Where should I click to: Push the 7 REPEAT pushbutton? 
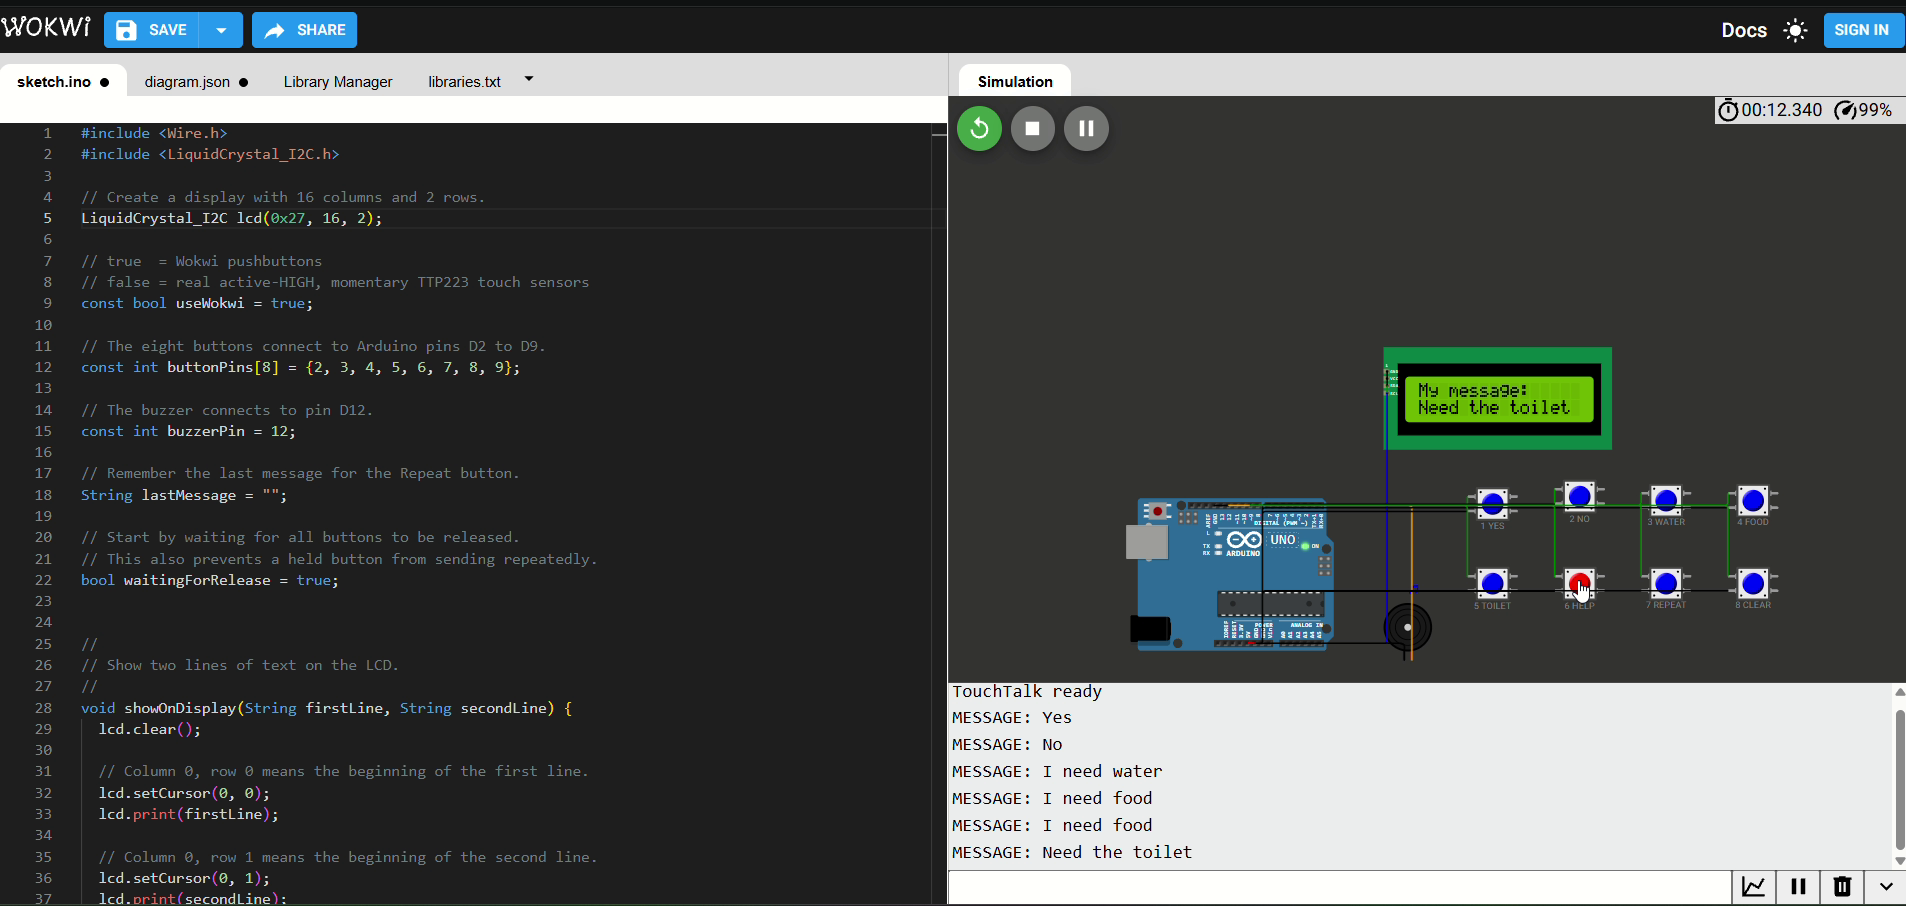pyautogui.click(x=1666, y=582)
